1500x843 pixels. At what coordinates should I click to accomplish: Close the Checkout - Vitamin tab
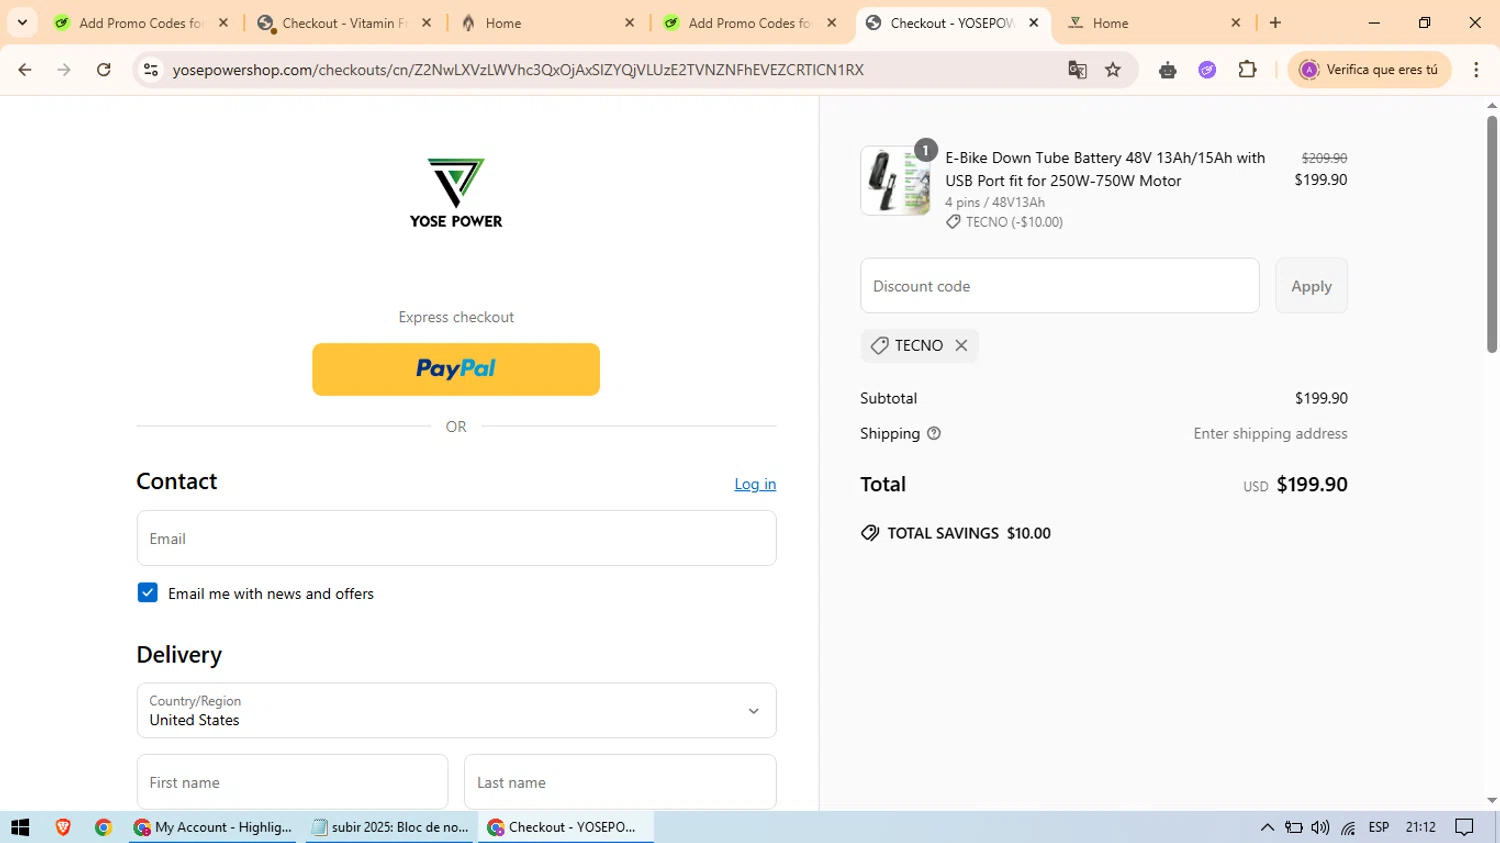(x=426, y=22)
